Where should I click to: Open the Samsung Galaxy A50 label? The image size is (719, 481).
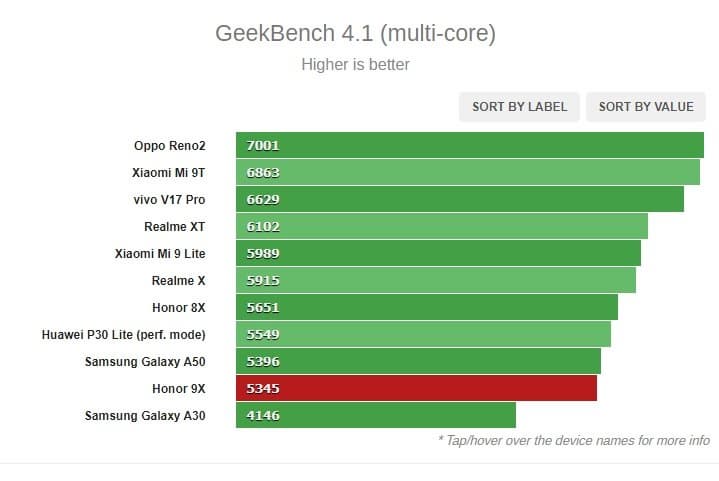(x=145, y=362)
